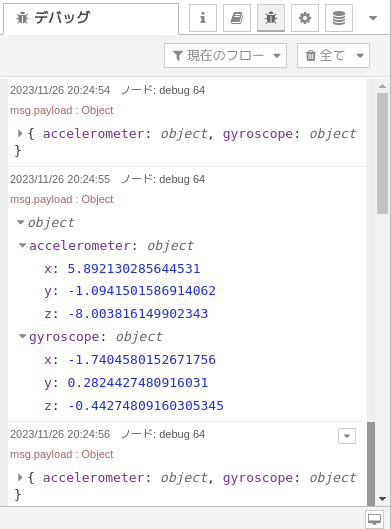
Task: Open debug window in new window icon
Action: (374, 519)
